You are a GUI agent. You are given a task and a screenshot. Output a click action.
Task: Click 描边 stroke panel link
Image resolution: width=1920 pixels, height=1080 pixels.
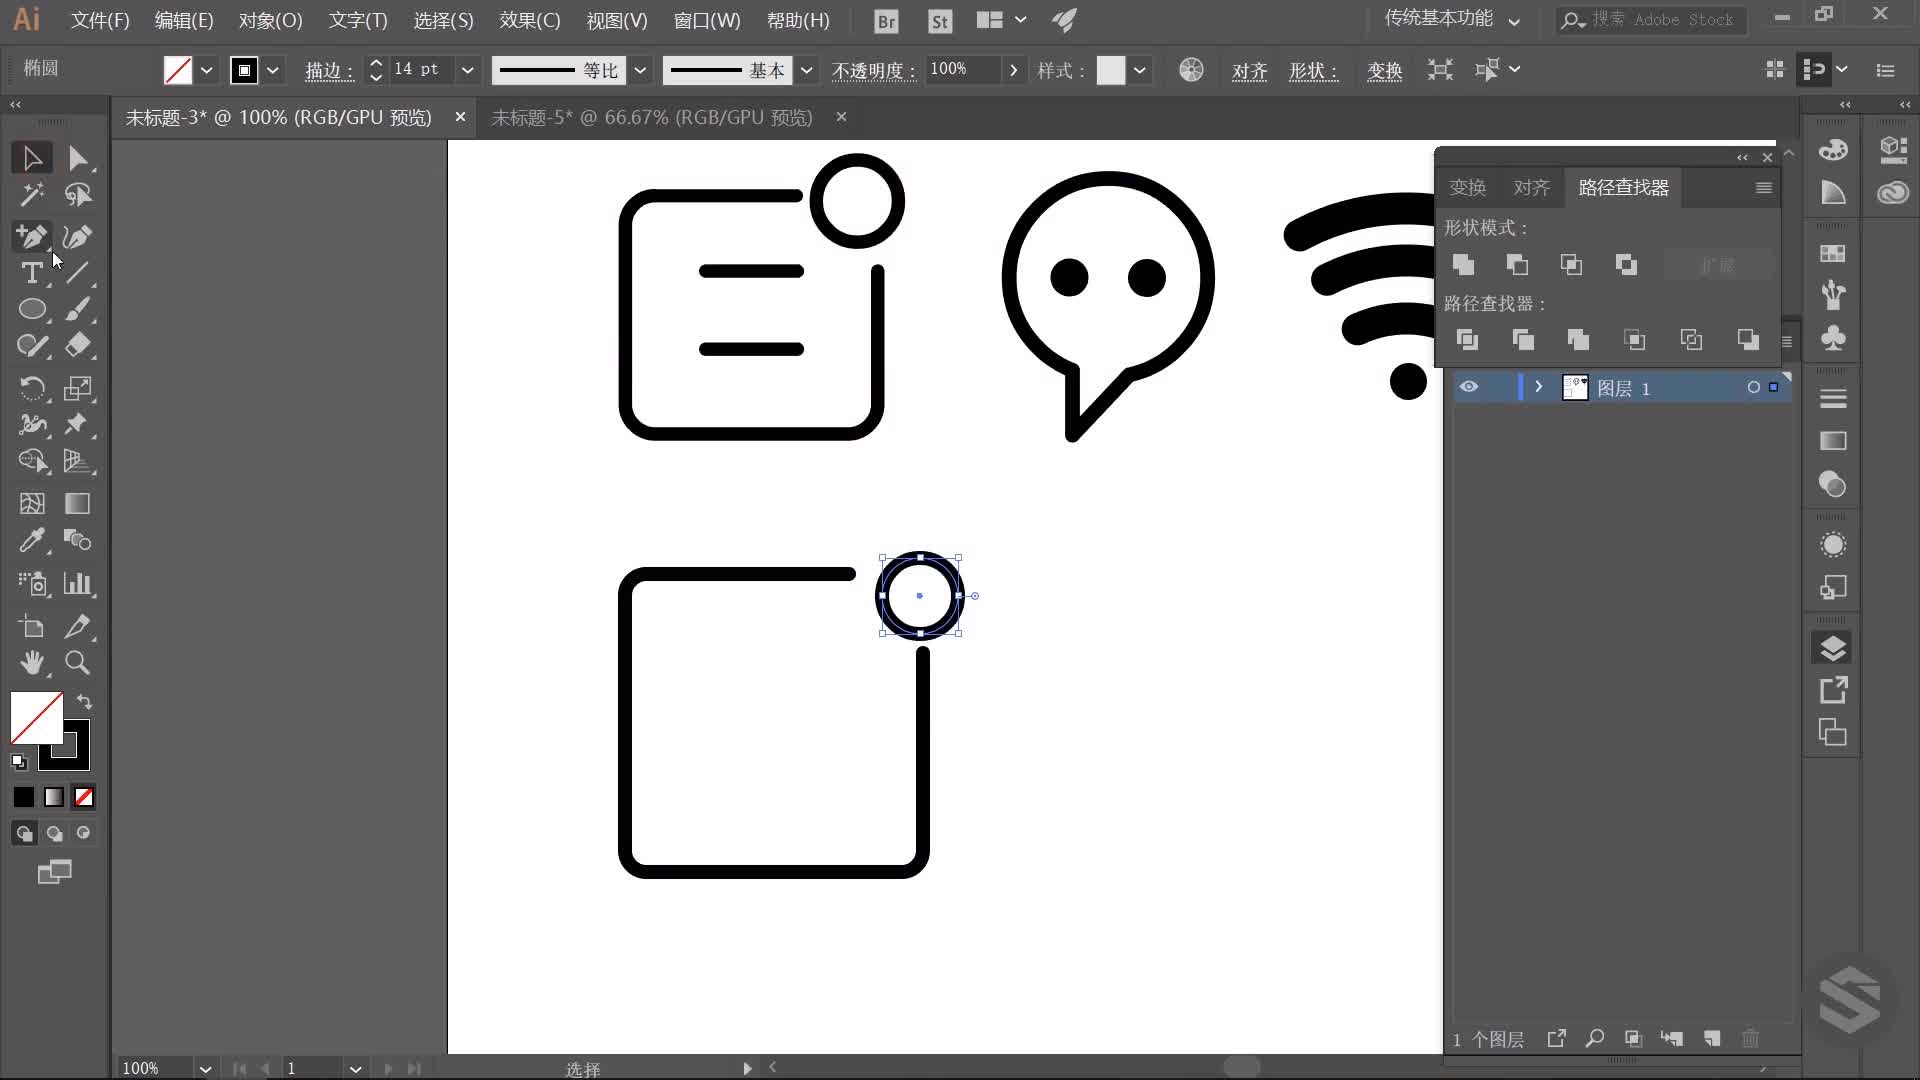coord(329,71)
